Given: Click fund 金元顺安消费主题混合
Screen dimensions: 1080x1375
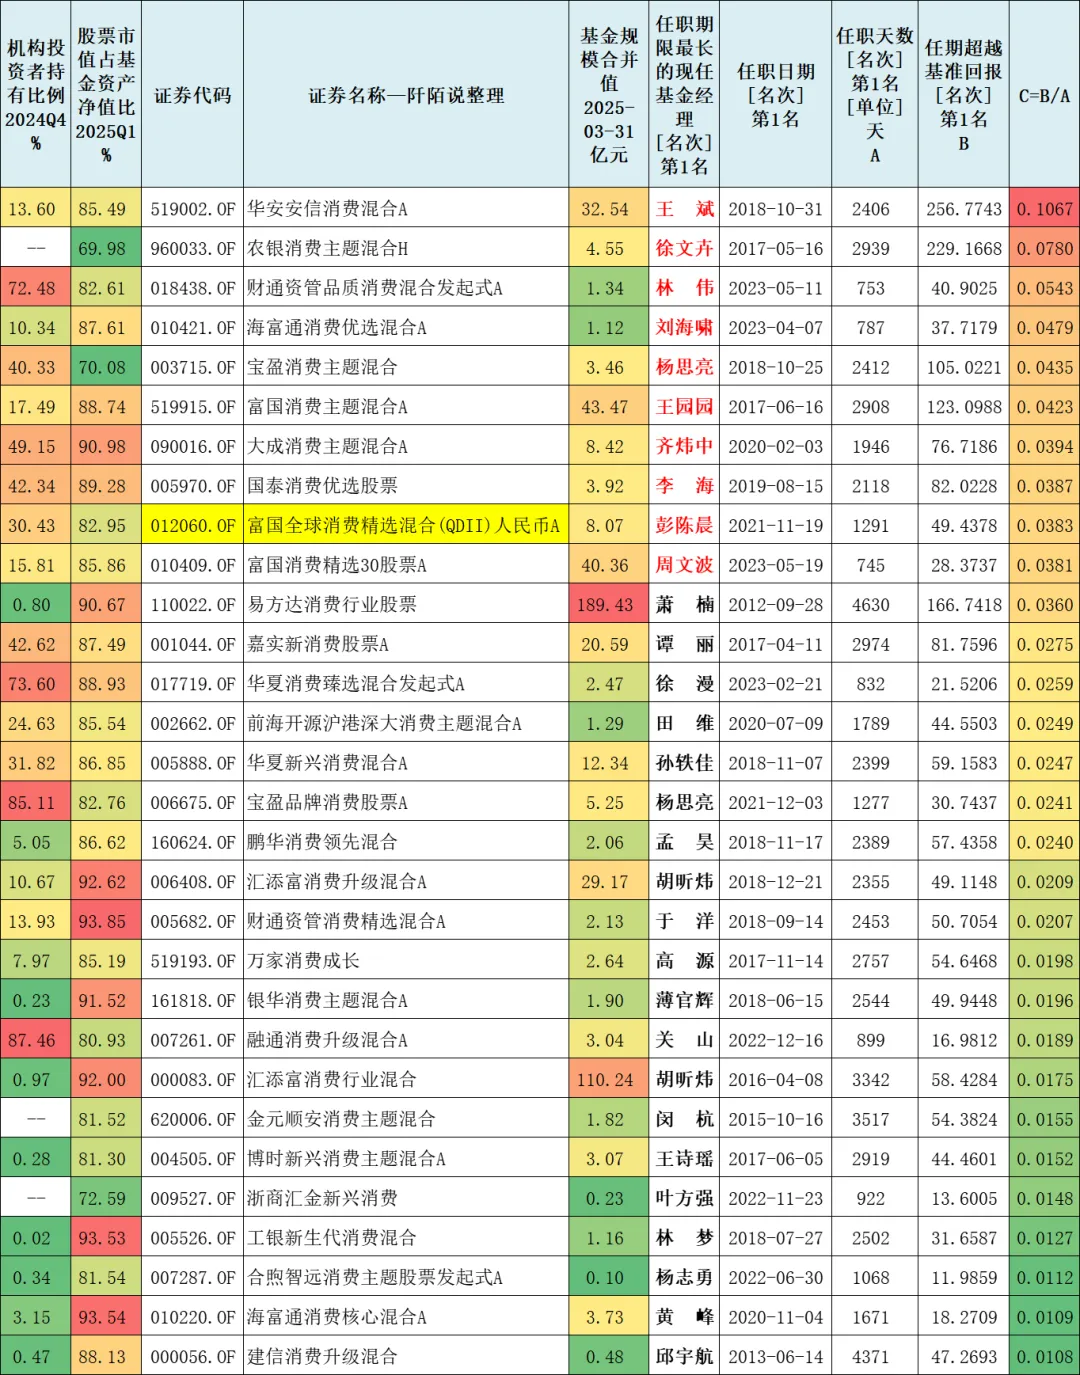Looking at the screenshot, I should click(x=342, y=1119).
